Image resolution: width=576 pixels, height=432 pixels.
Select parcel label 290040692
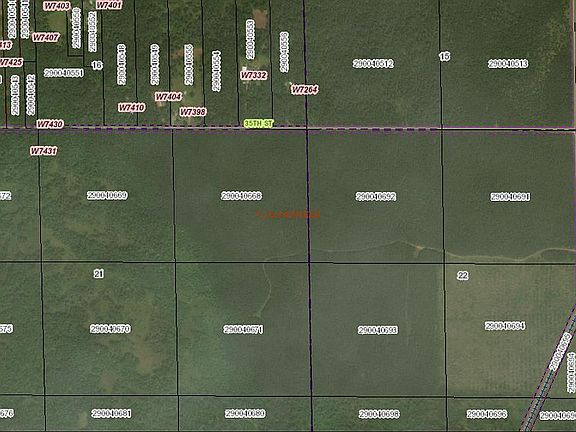(376, 197)
